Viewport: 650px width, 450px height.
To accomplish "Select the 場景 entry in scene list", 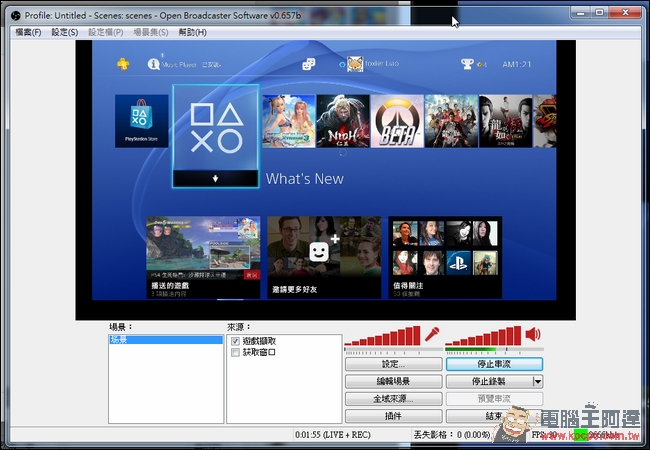I will tap(166, 340).
